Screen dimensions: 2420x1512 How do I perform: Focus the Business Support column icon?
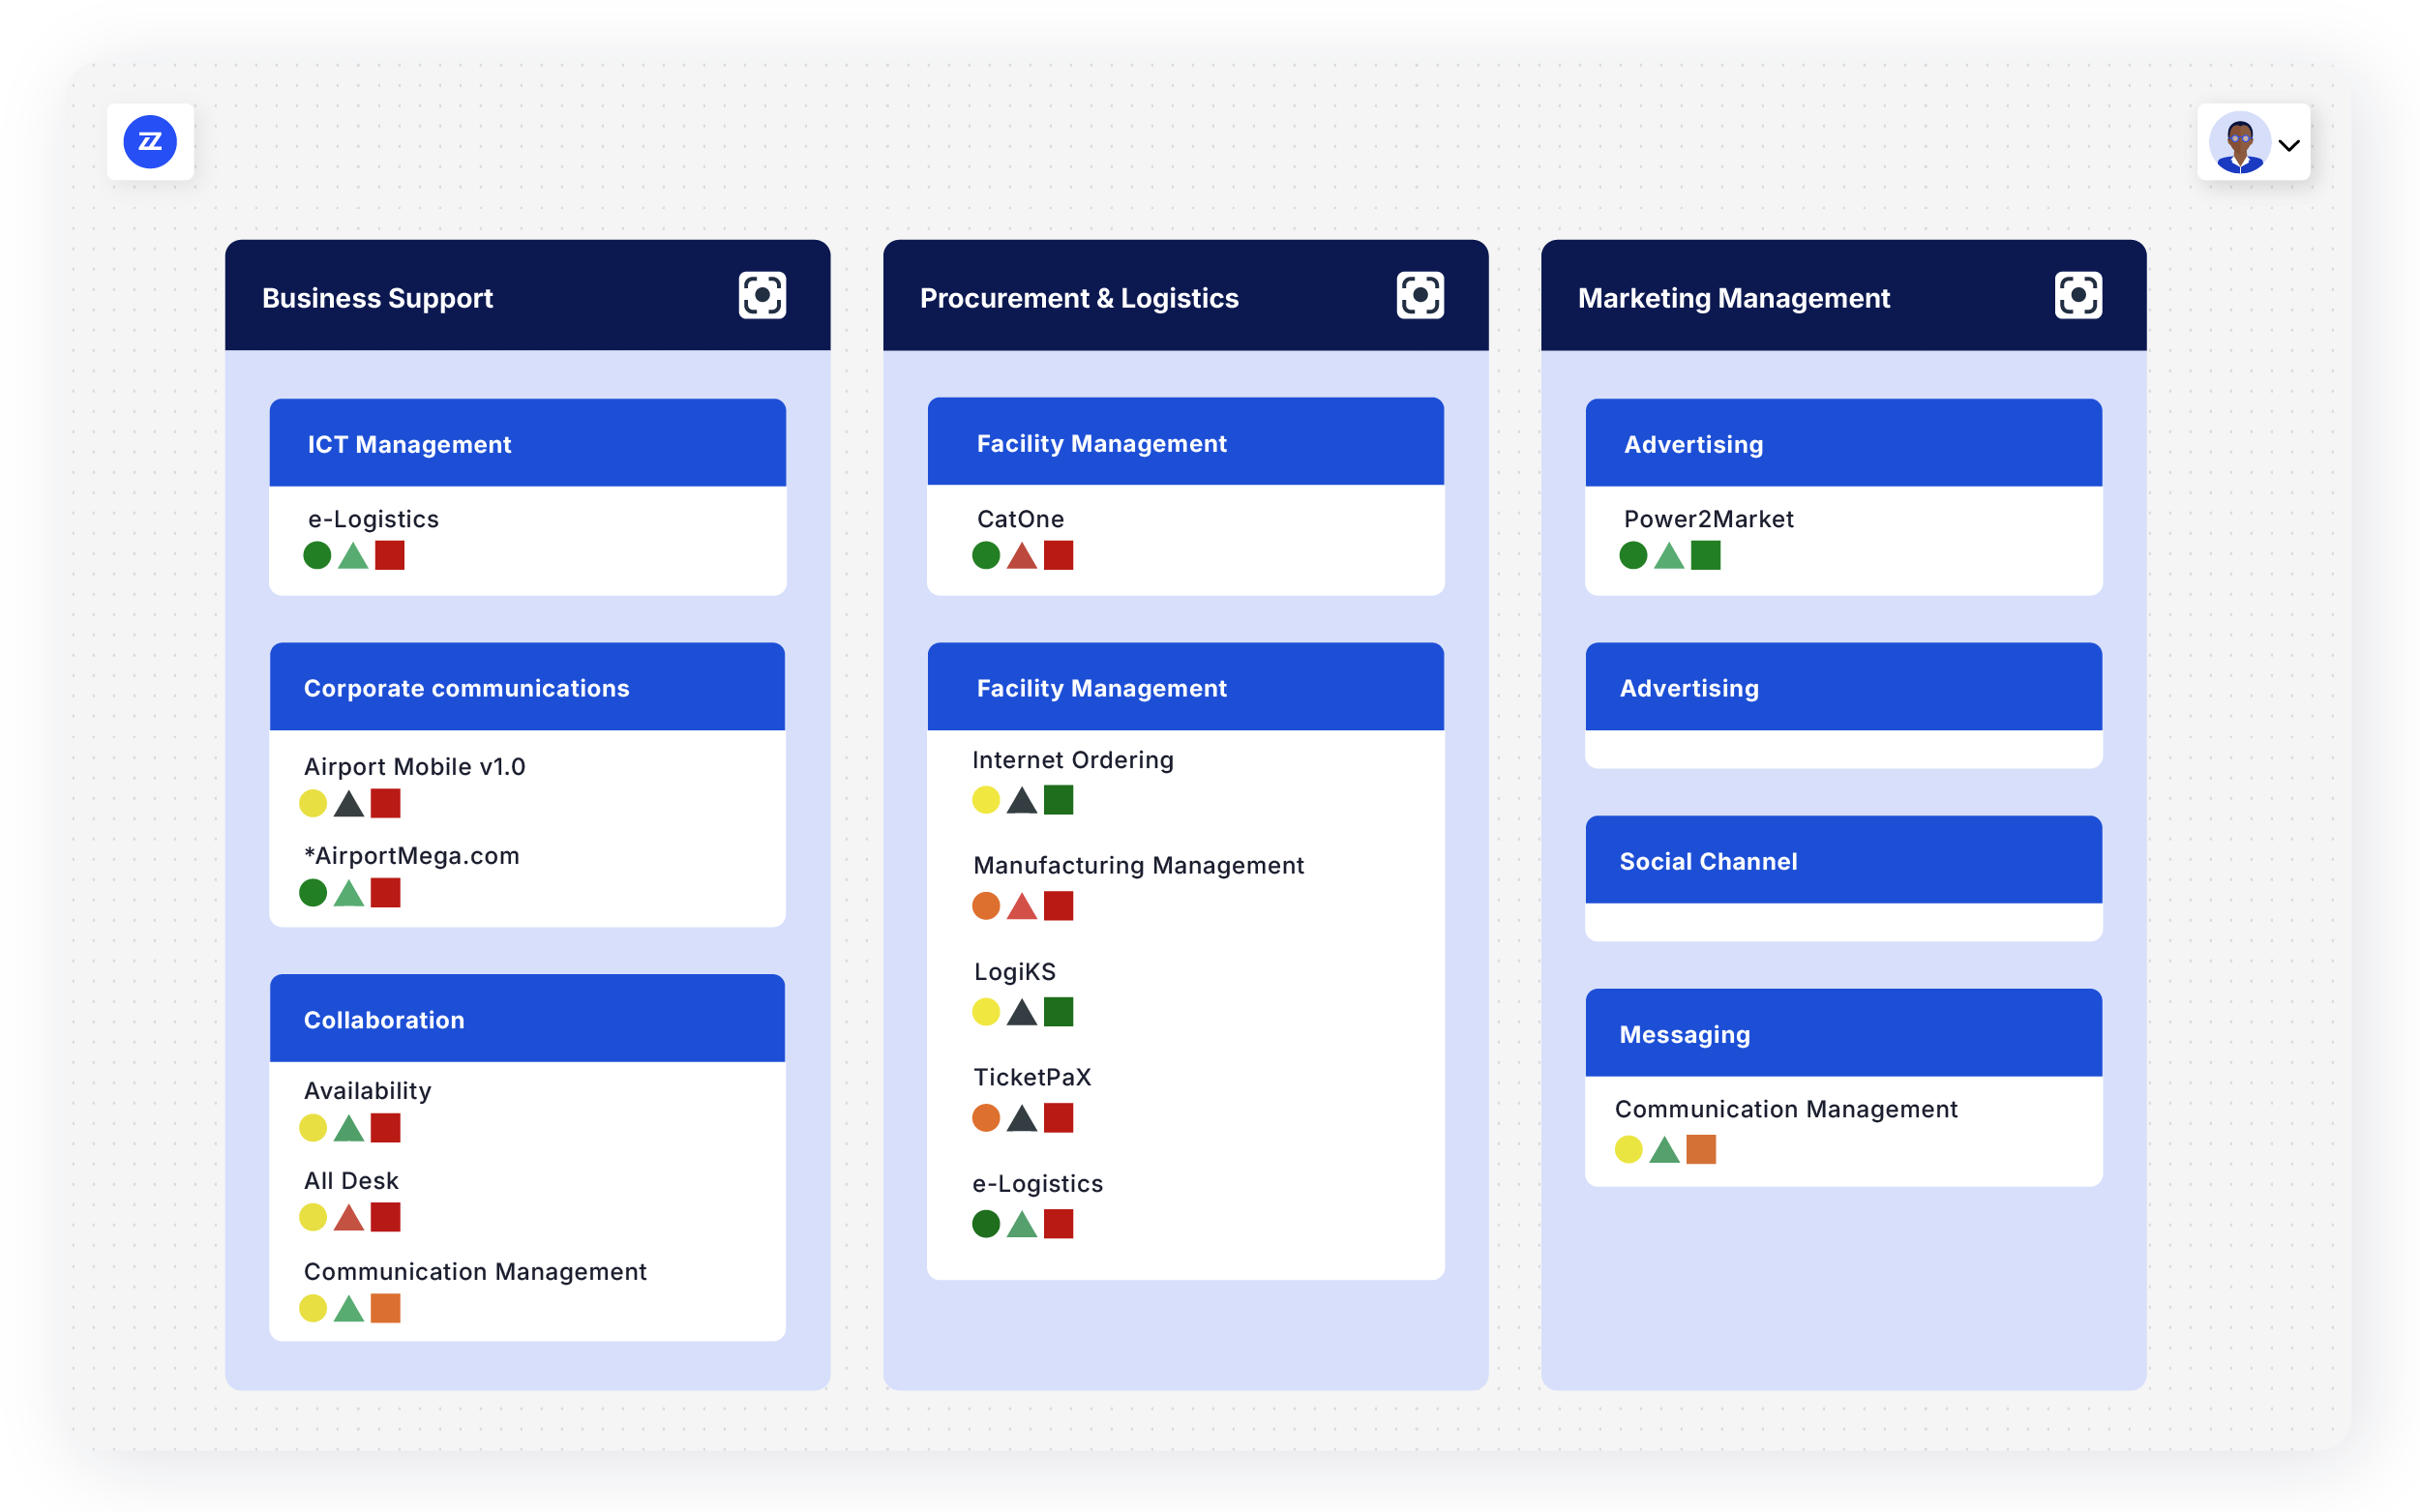[762, 295]
